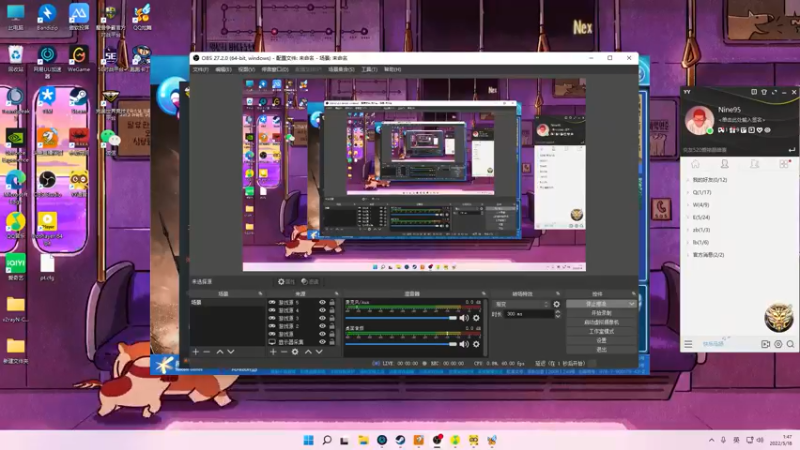Adjust the 桌面音频 volume slider
The width and height of the screenshot is (800, 450).
click(401, 344)
